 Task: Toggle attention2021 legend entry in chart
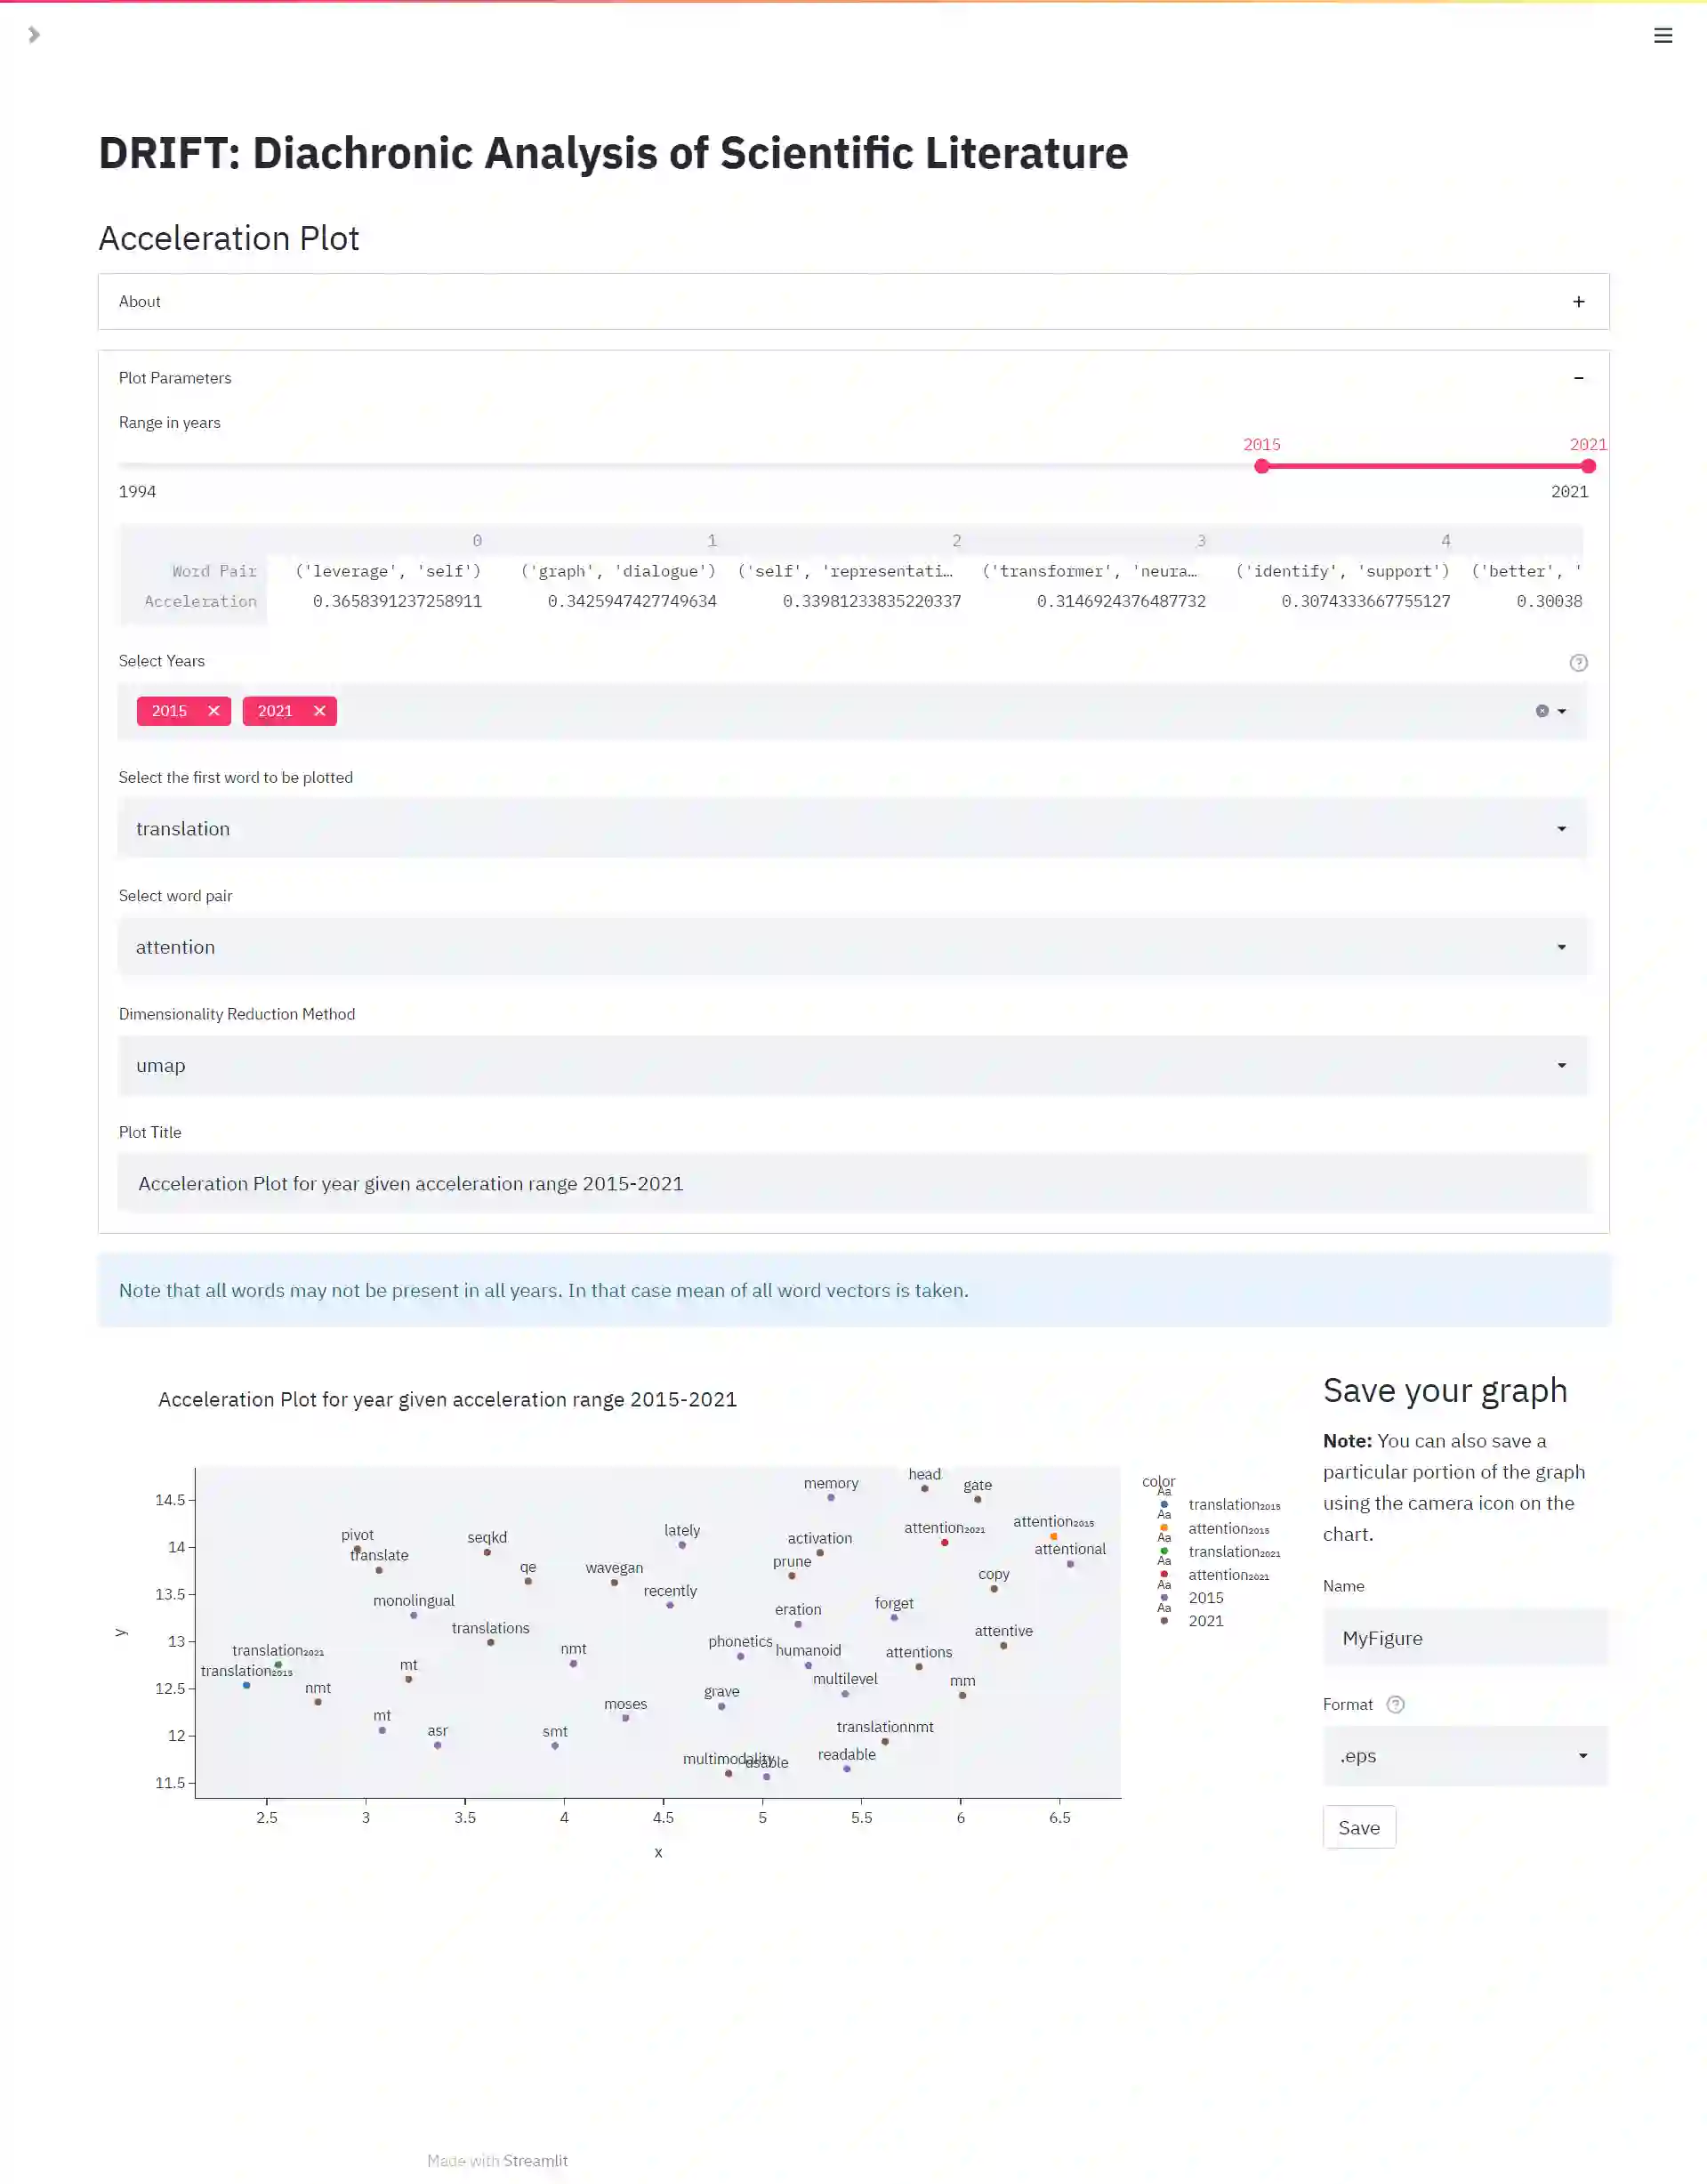point(1228,1575)
